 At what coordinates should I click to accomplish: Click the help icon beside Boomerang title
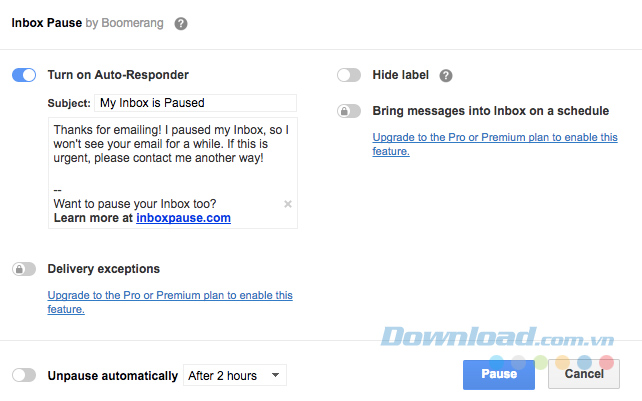click(181, 23)
